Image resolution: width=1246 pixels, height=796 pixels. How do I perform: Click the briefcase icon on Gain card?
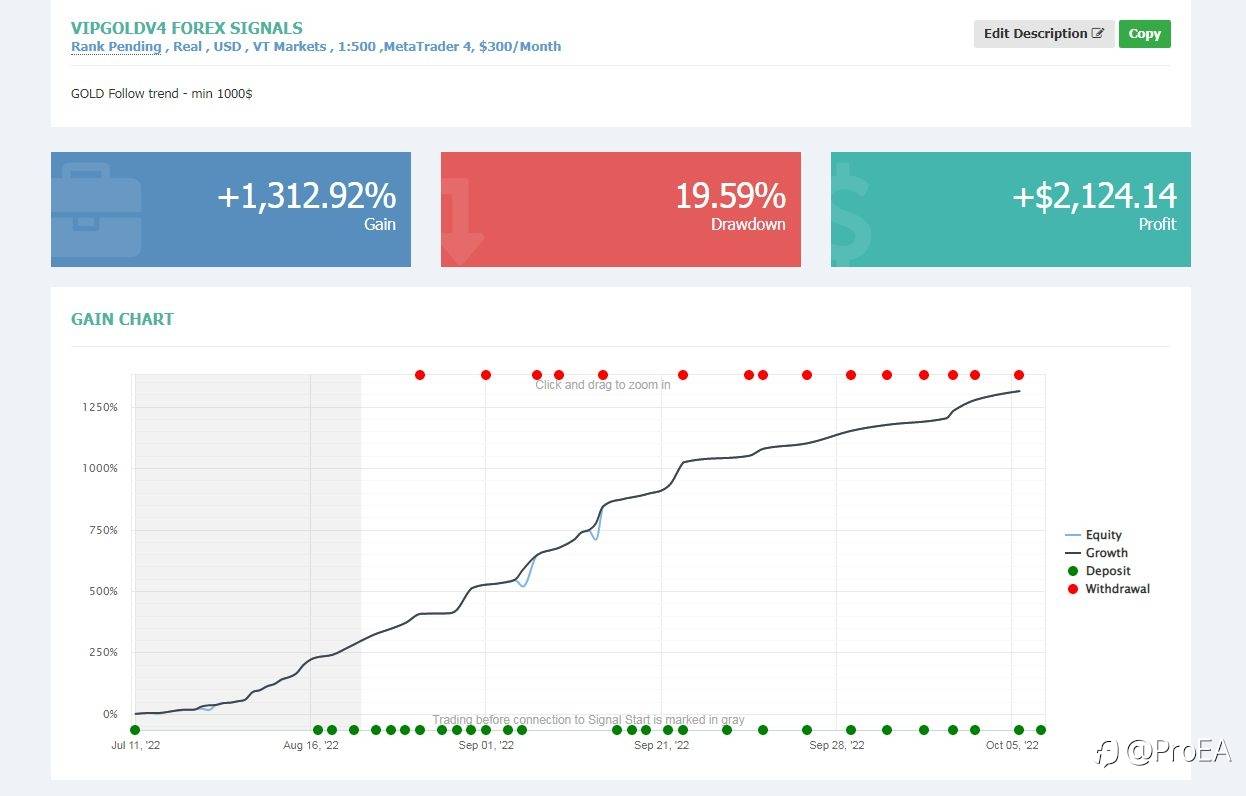pyautogui.click(x=96, y=209)
